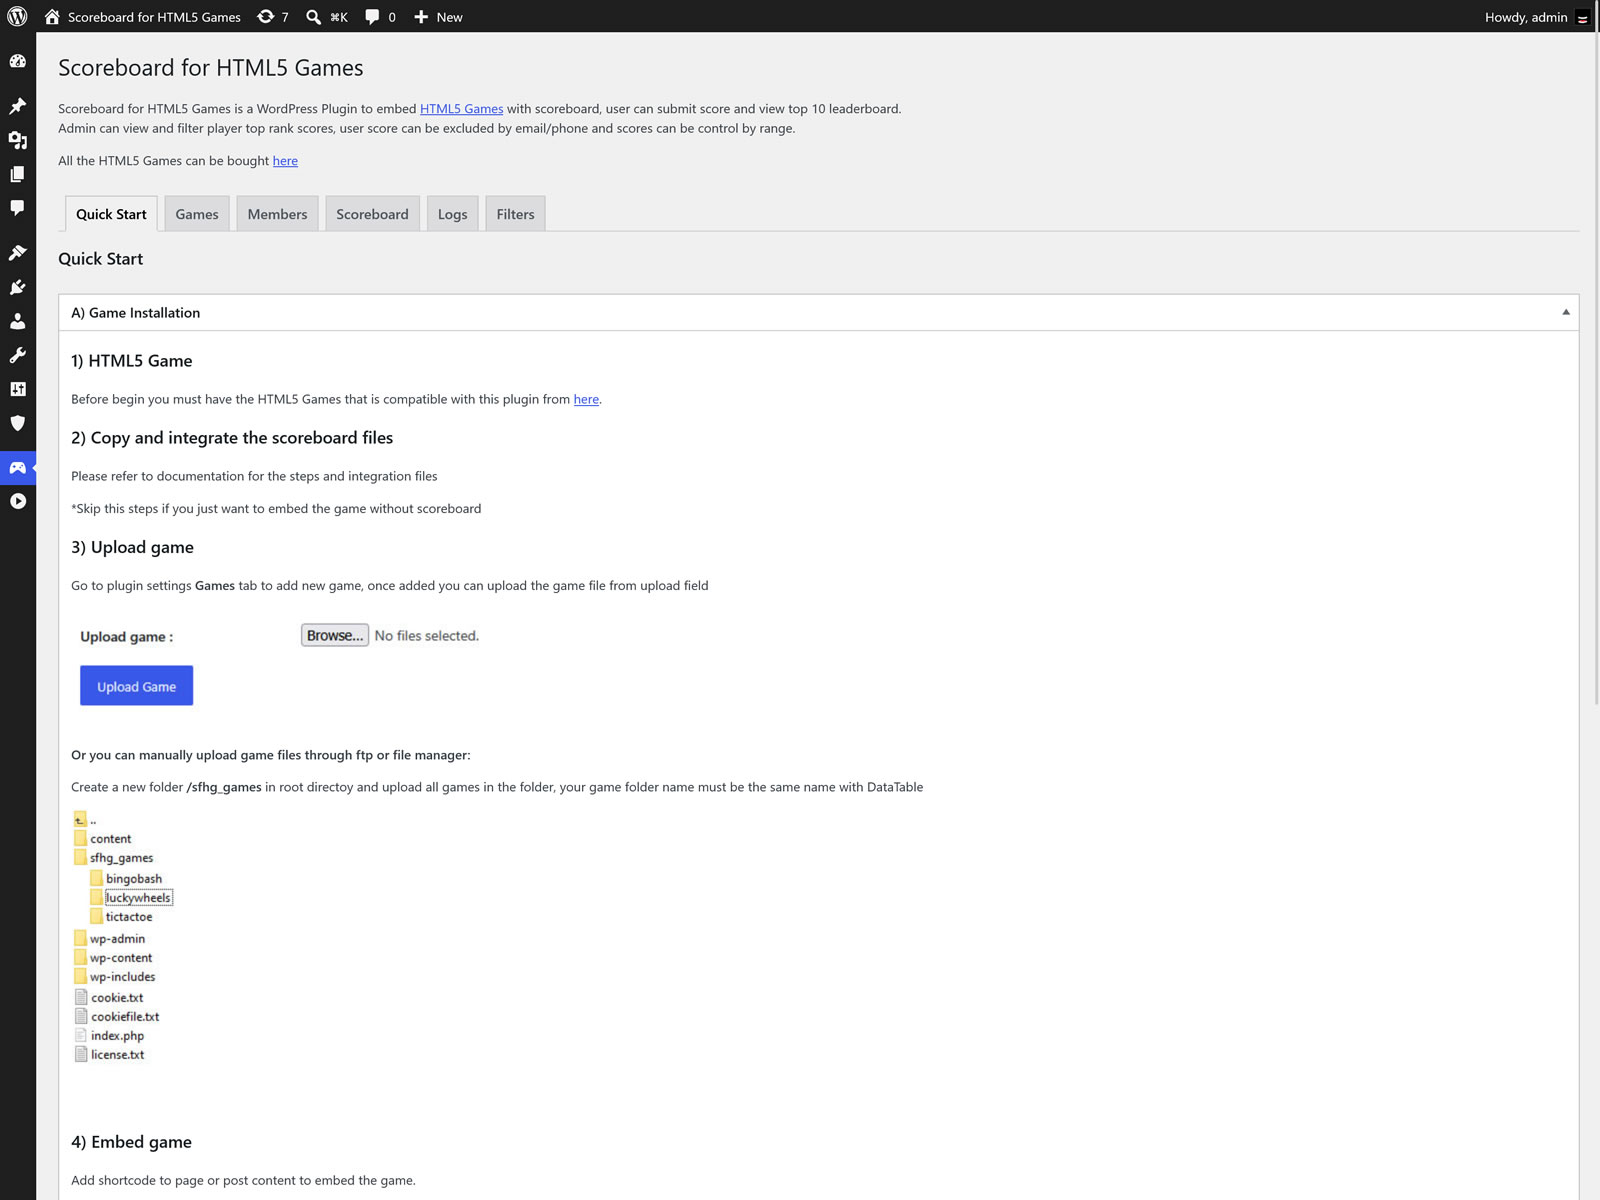Screen dimensions: 1600x1200
Task: Visit site via the home icon
Action: 52,17
